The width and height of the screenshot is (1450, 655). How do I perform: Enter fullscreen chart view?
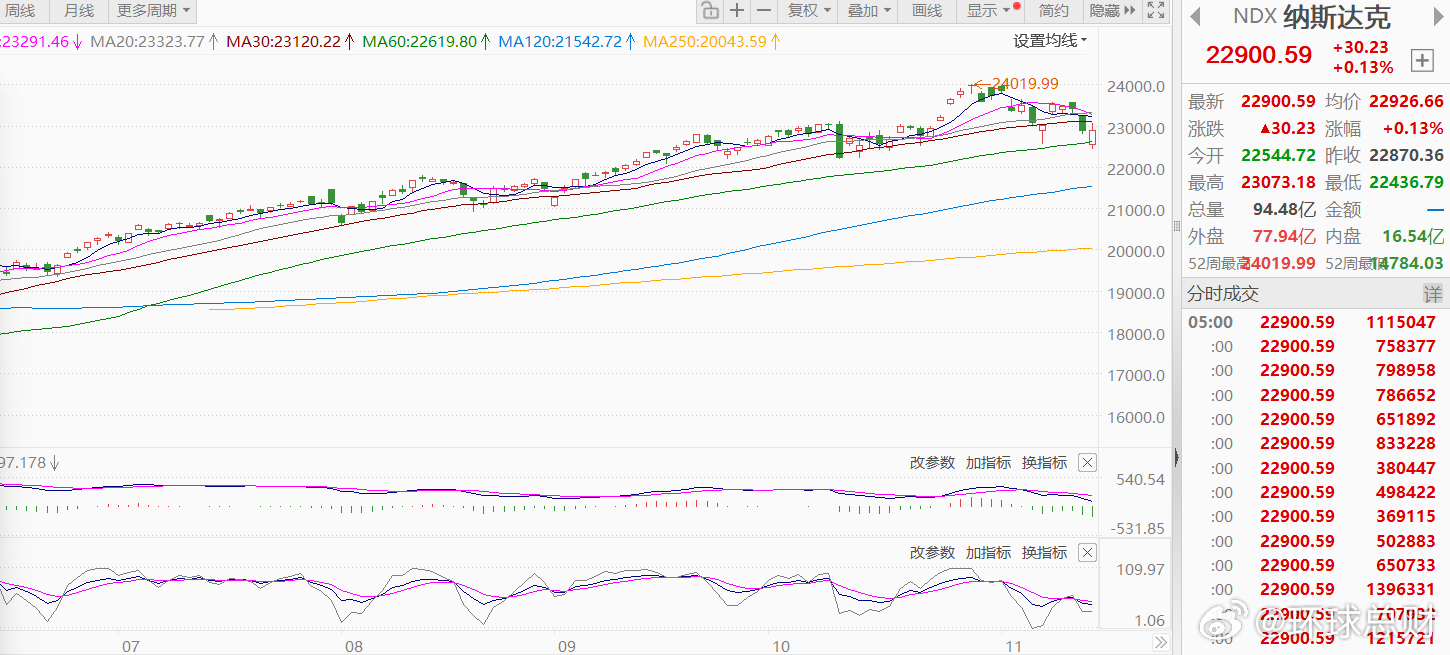coord(1156,11)
